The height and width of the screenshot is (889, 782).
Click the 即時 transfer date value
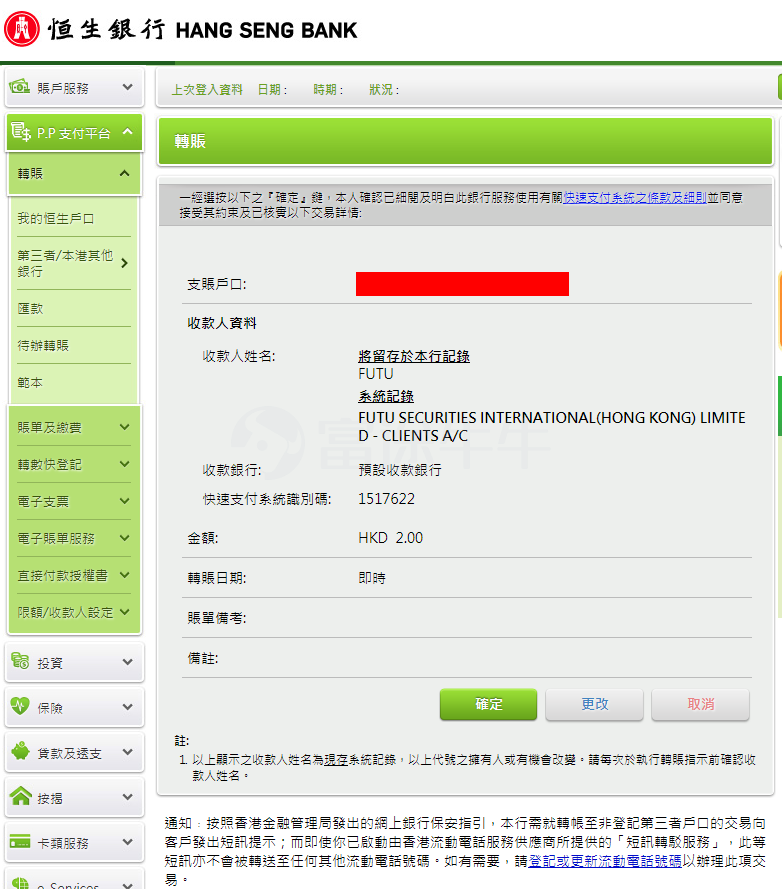coord(372,578)
